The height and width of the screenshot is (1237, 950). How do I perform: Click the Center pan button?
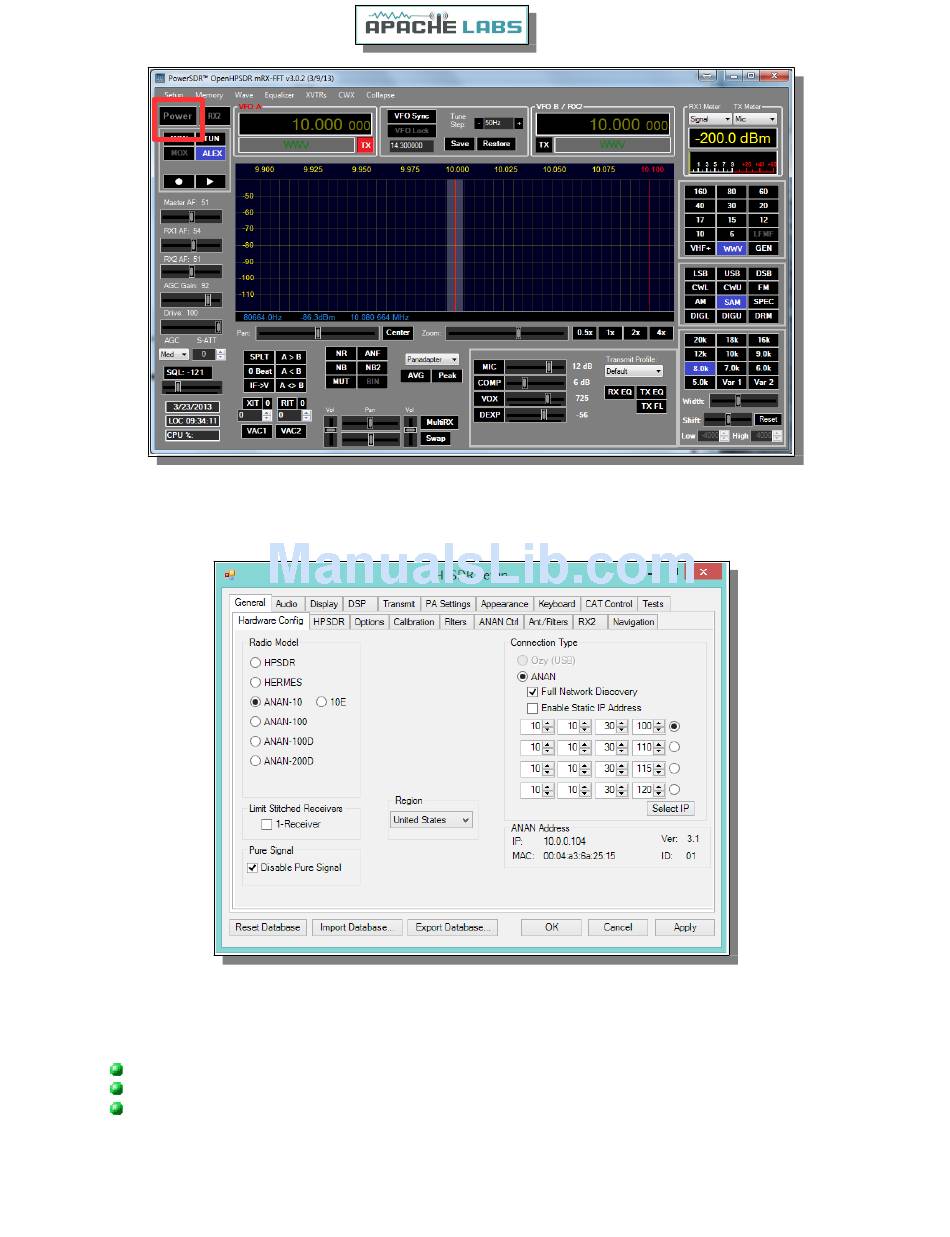click(398, 333)
